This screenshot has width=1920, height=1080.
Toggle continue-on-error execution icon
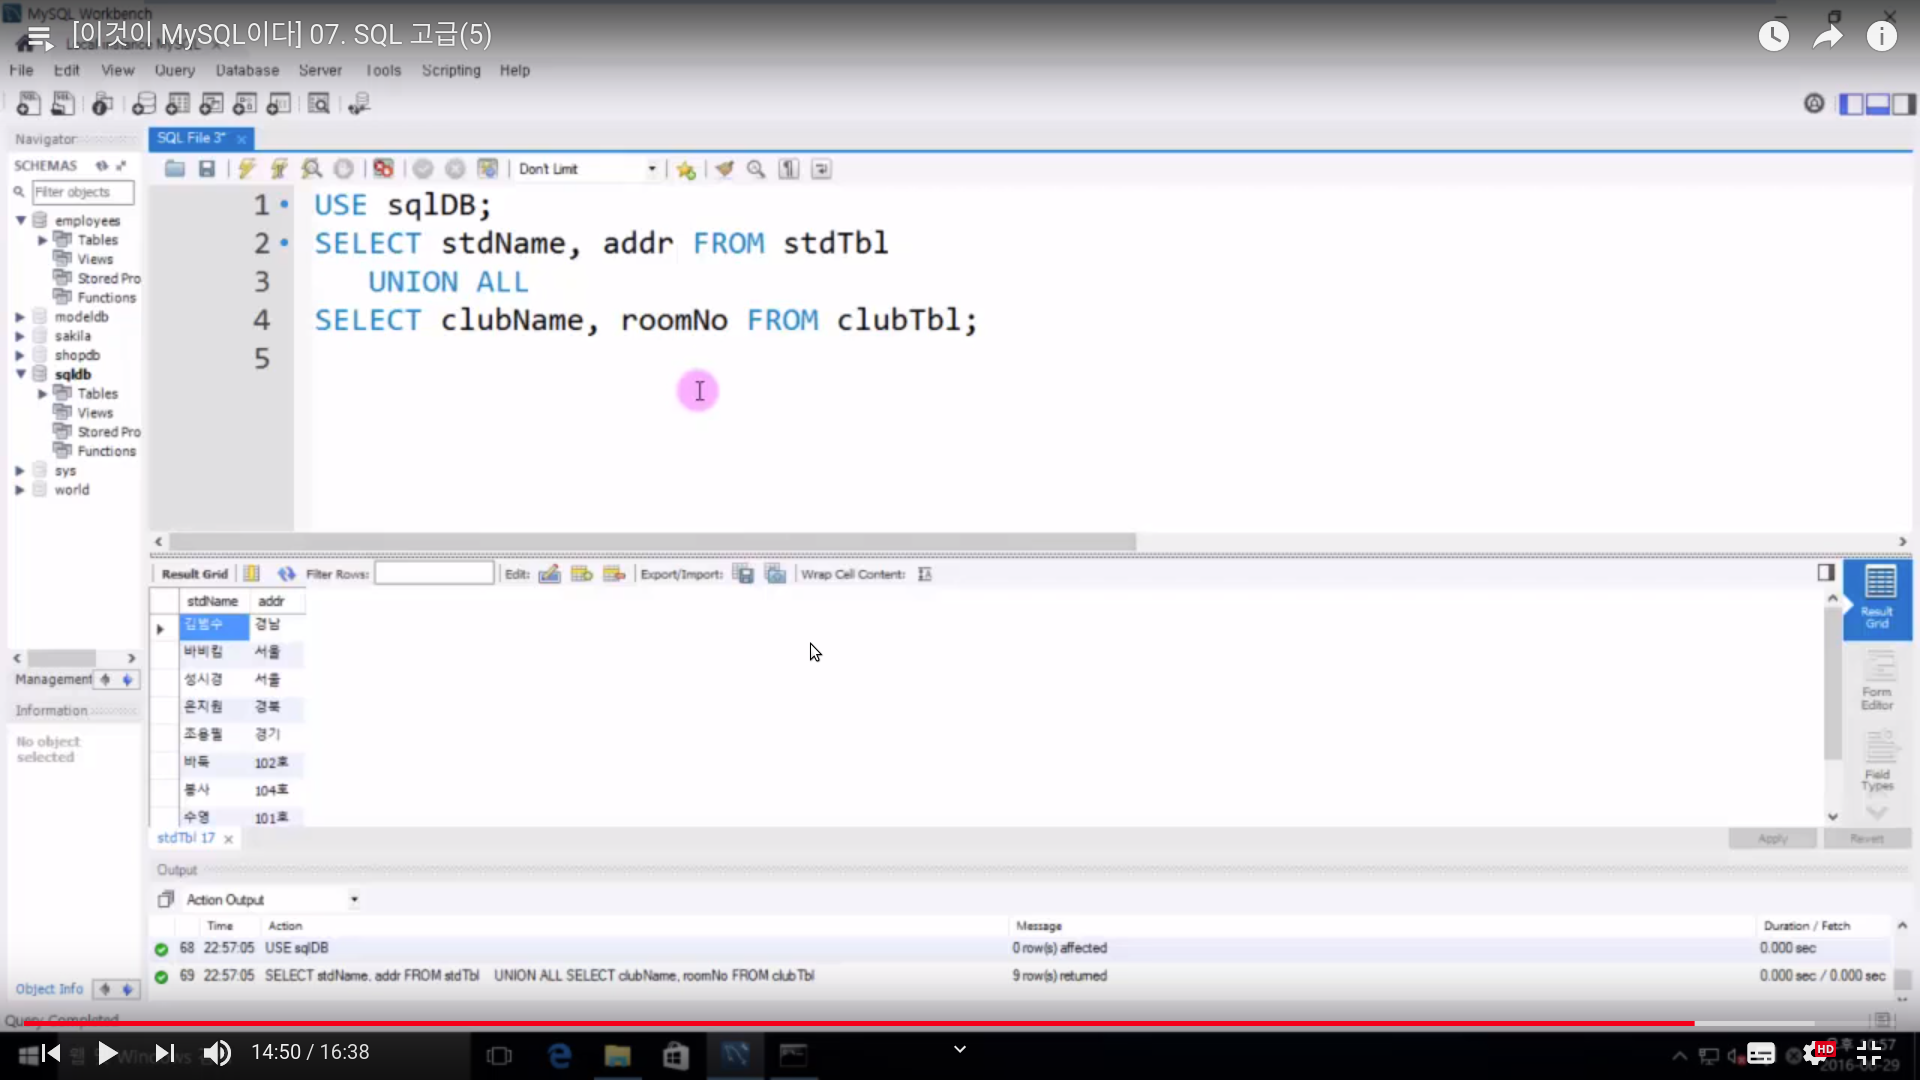pos(383,169)
